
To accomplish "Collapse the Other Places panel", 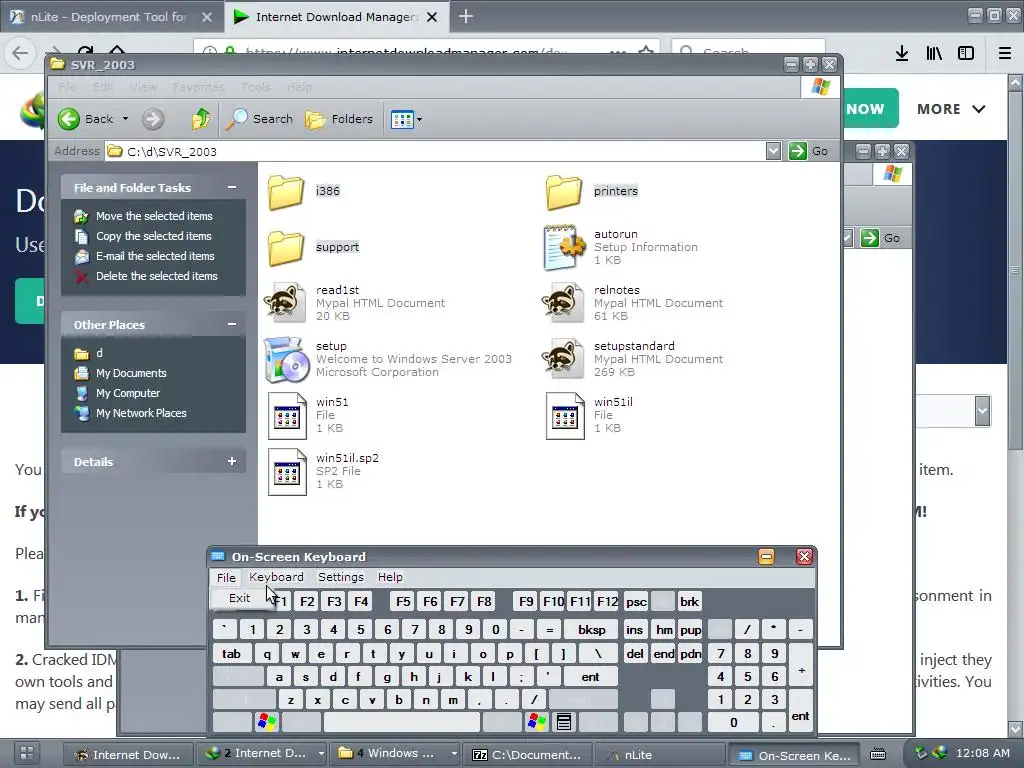I will coord(232,325).
